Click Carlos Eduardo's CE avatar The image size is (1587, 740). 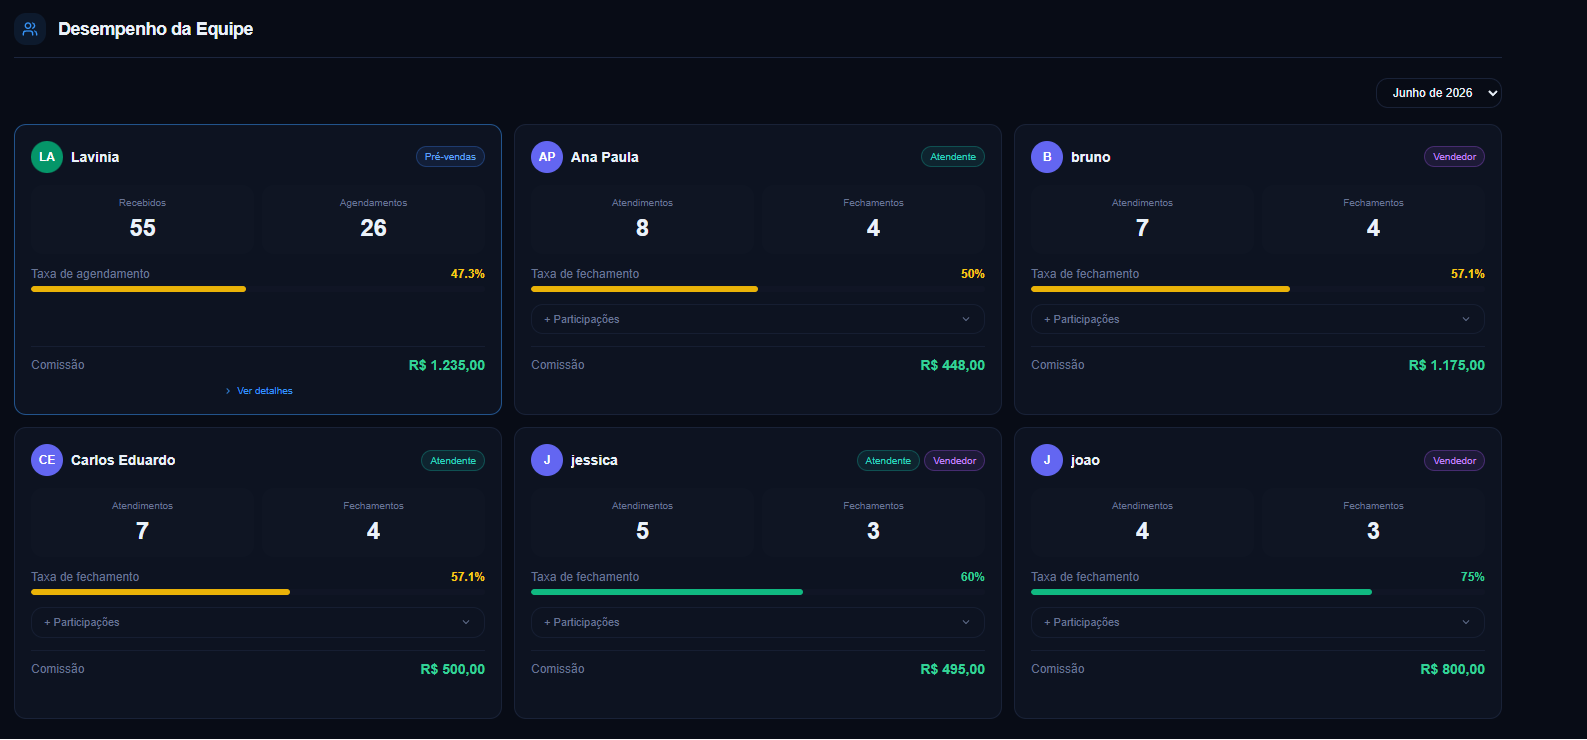47,460
